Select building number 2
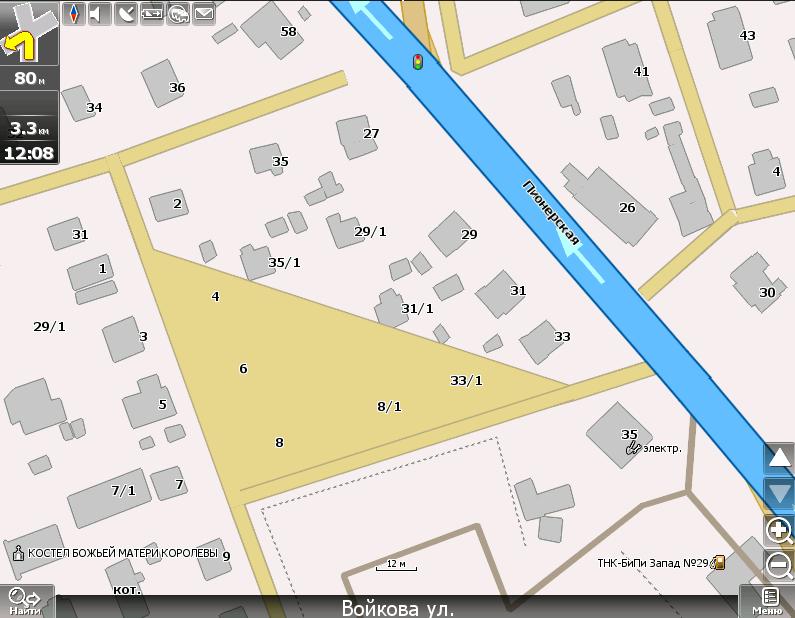 tap(177, 204)
